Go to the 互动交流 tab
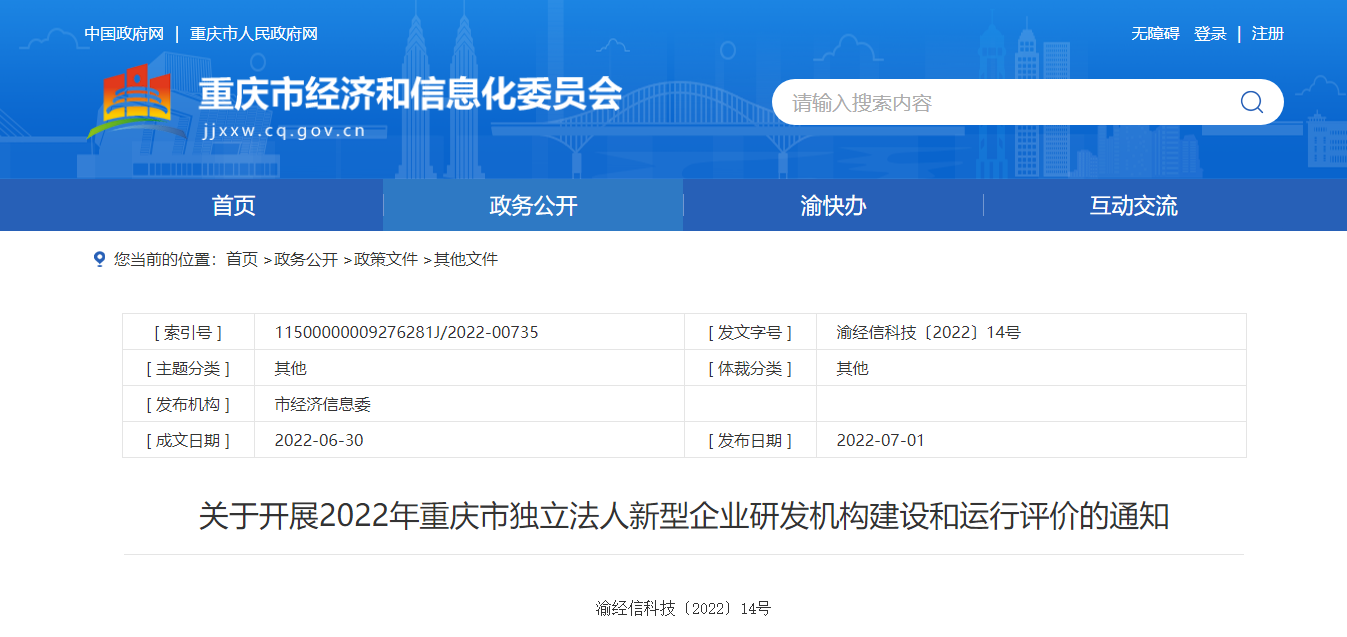The image size is (1347, 637). (1133, 205)
